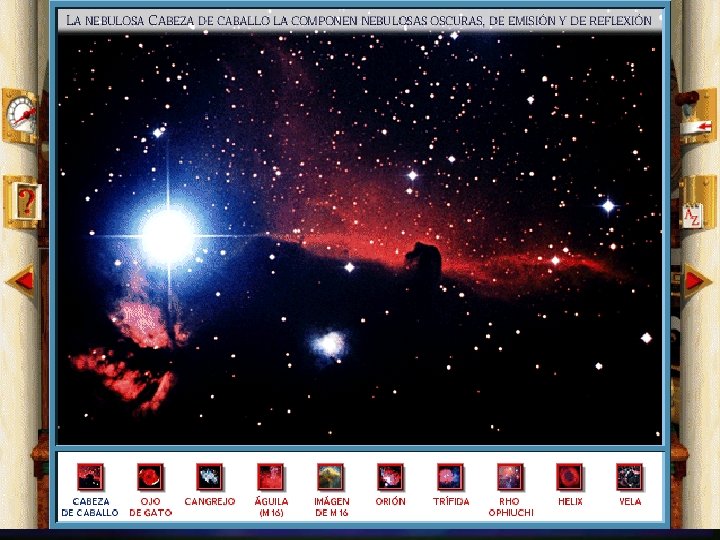Click the 'Vela' label text
Screen dimensions: 720x540
(x=630, y=502)
